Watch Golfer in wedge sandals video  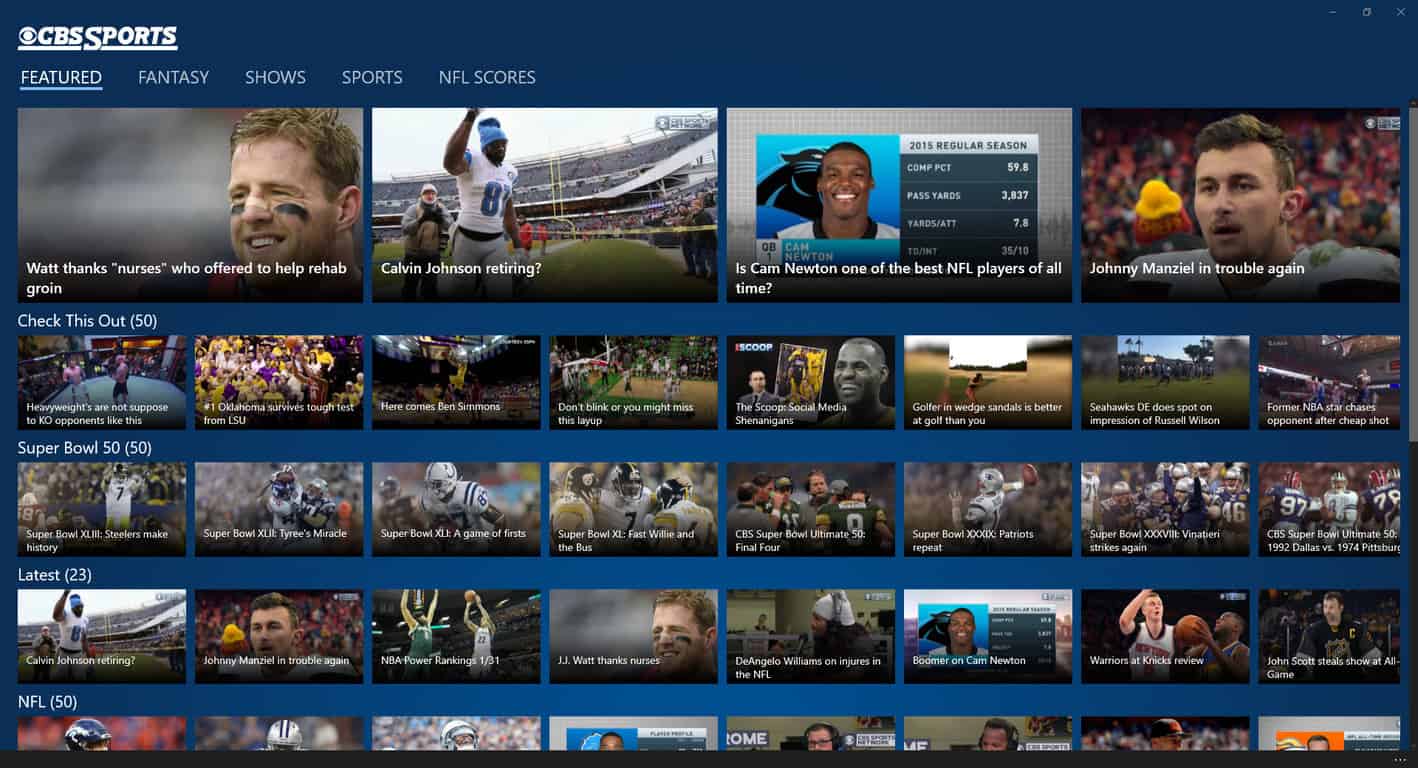point(988,382)
